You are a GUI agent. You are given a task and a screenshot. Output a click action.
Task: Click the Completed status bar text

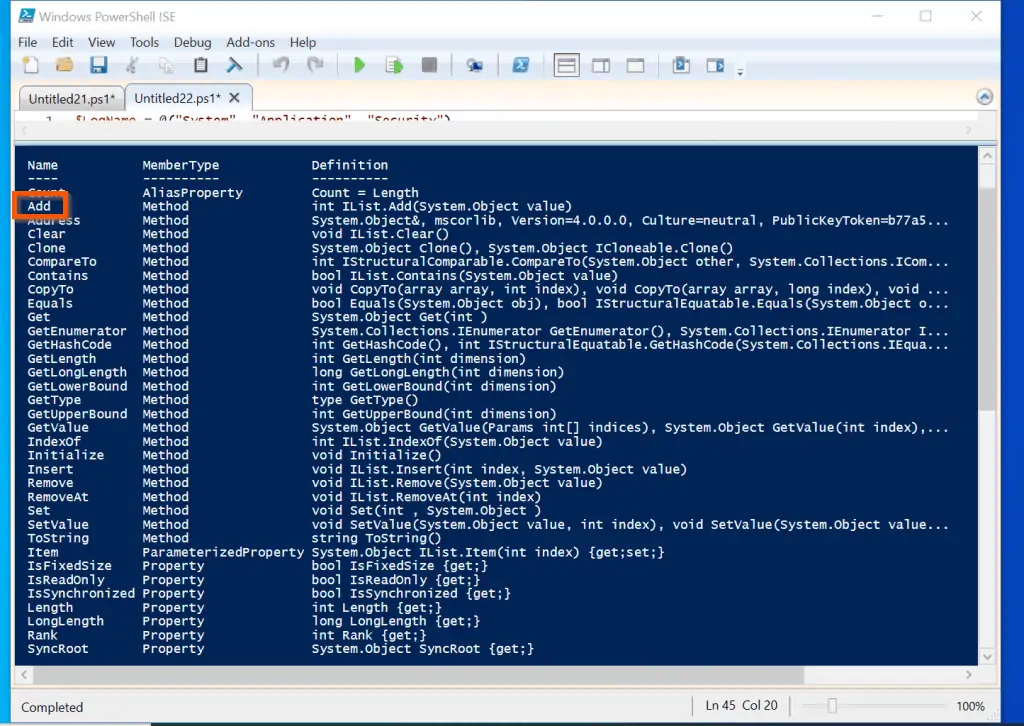[x=52, y=707]
